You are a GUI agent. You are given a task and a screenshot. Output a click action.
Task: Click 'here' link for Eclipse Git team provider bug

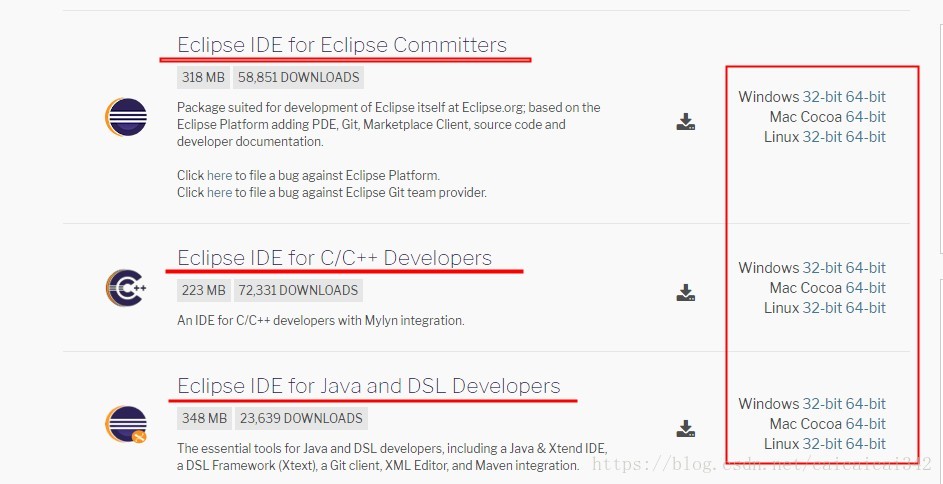(220, 192)
